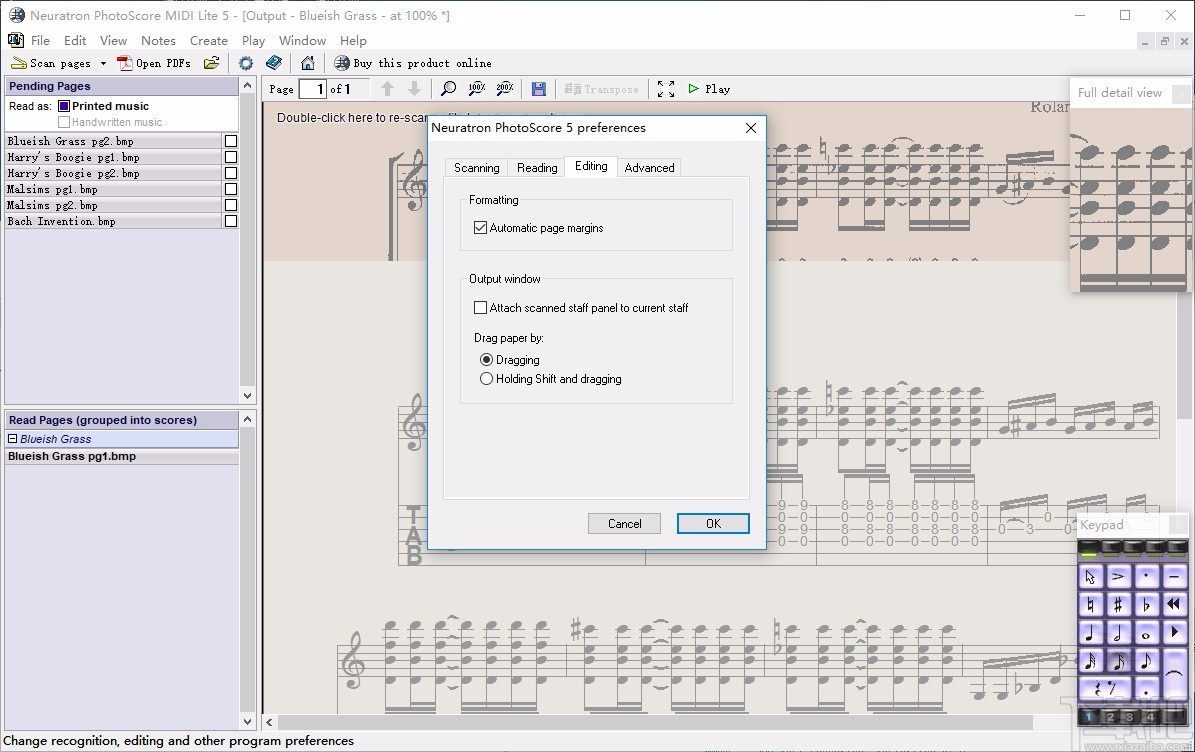Open the Scan pages dropdown arrow

103,63
